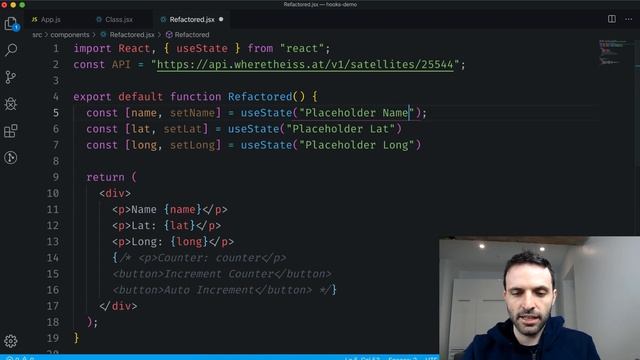Open the Source Control view icon
The image size is (640, 360).
coord(11,77)
